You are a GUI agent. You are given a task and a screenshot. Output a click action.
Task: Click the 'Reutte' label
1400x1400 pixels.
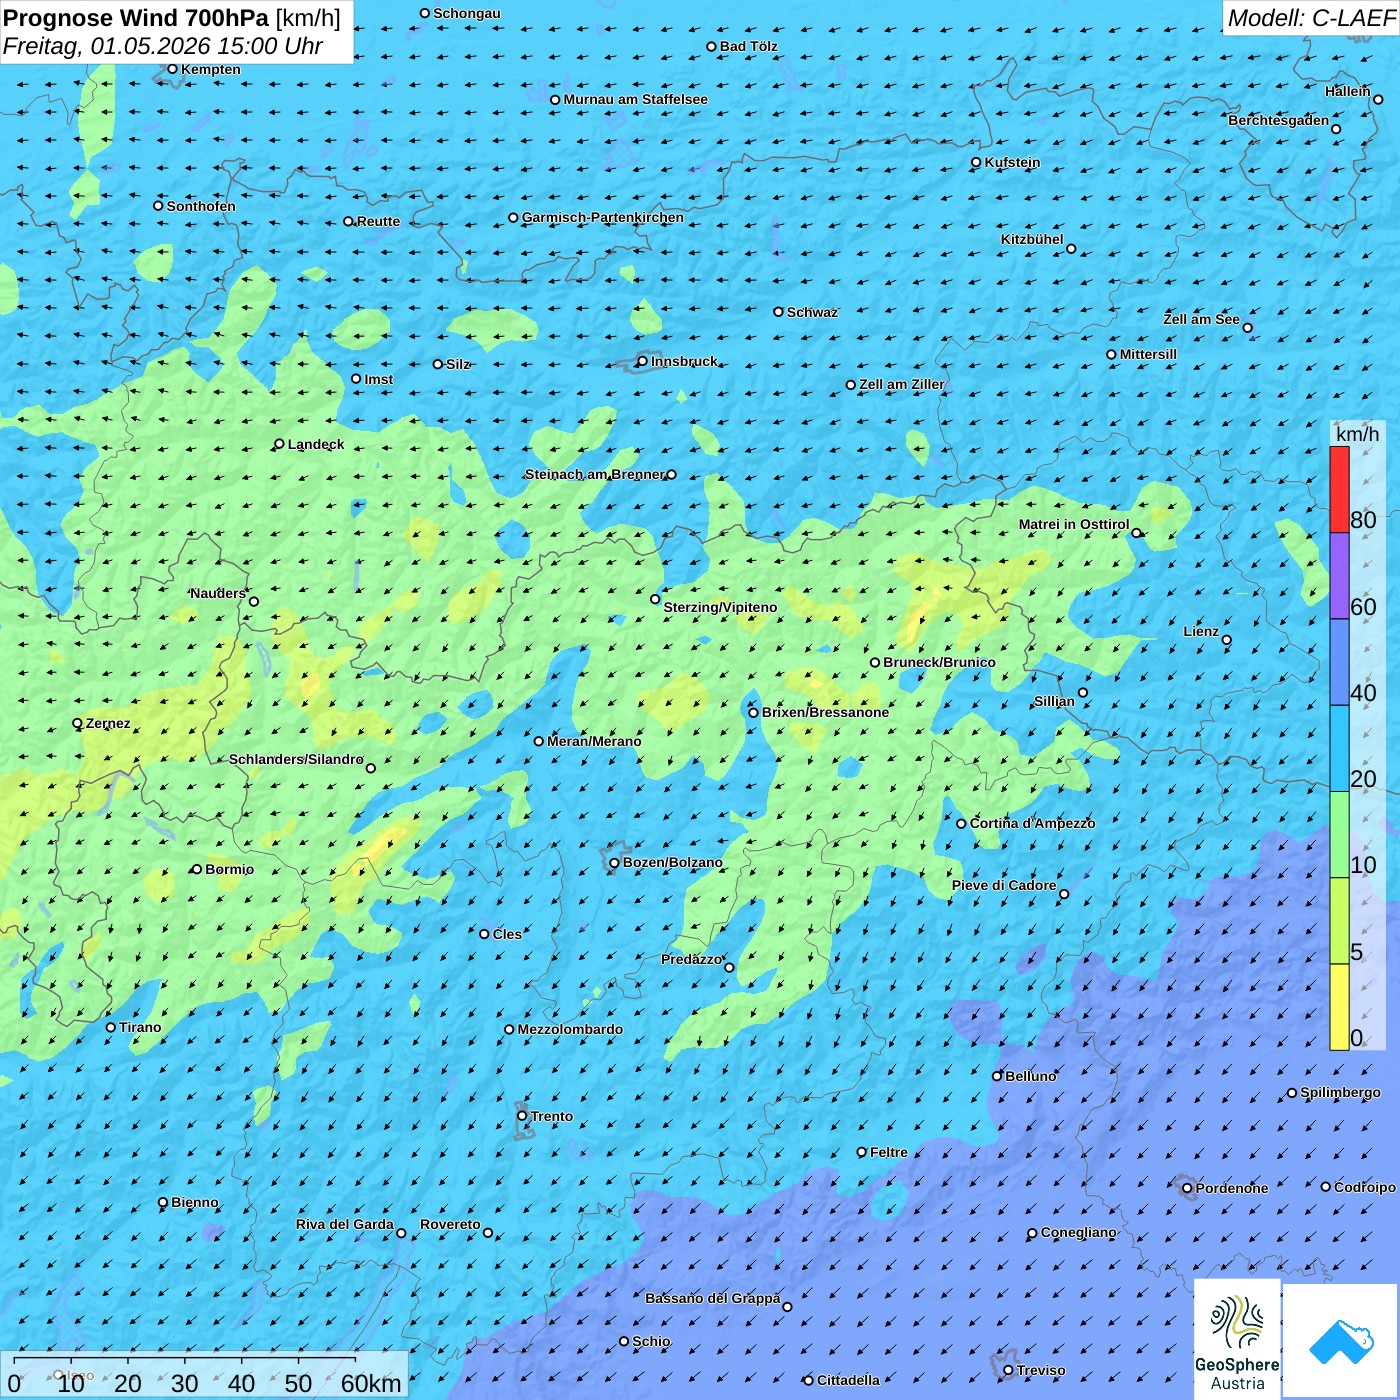click(379, 221)
